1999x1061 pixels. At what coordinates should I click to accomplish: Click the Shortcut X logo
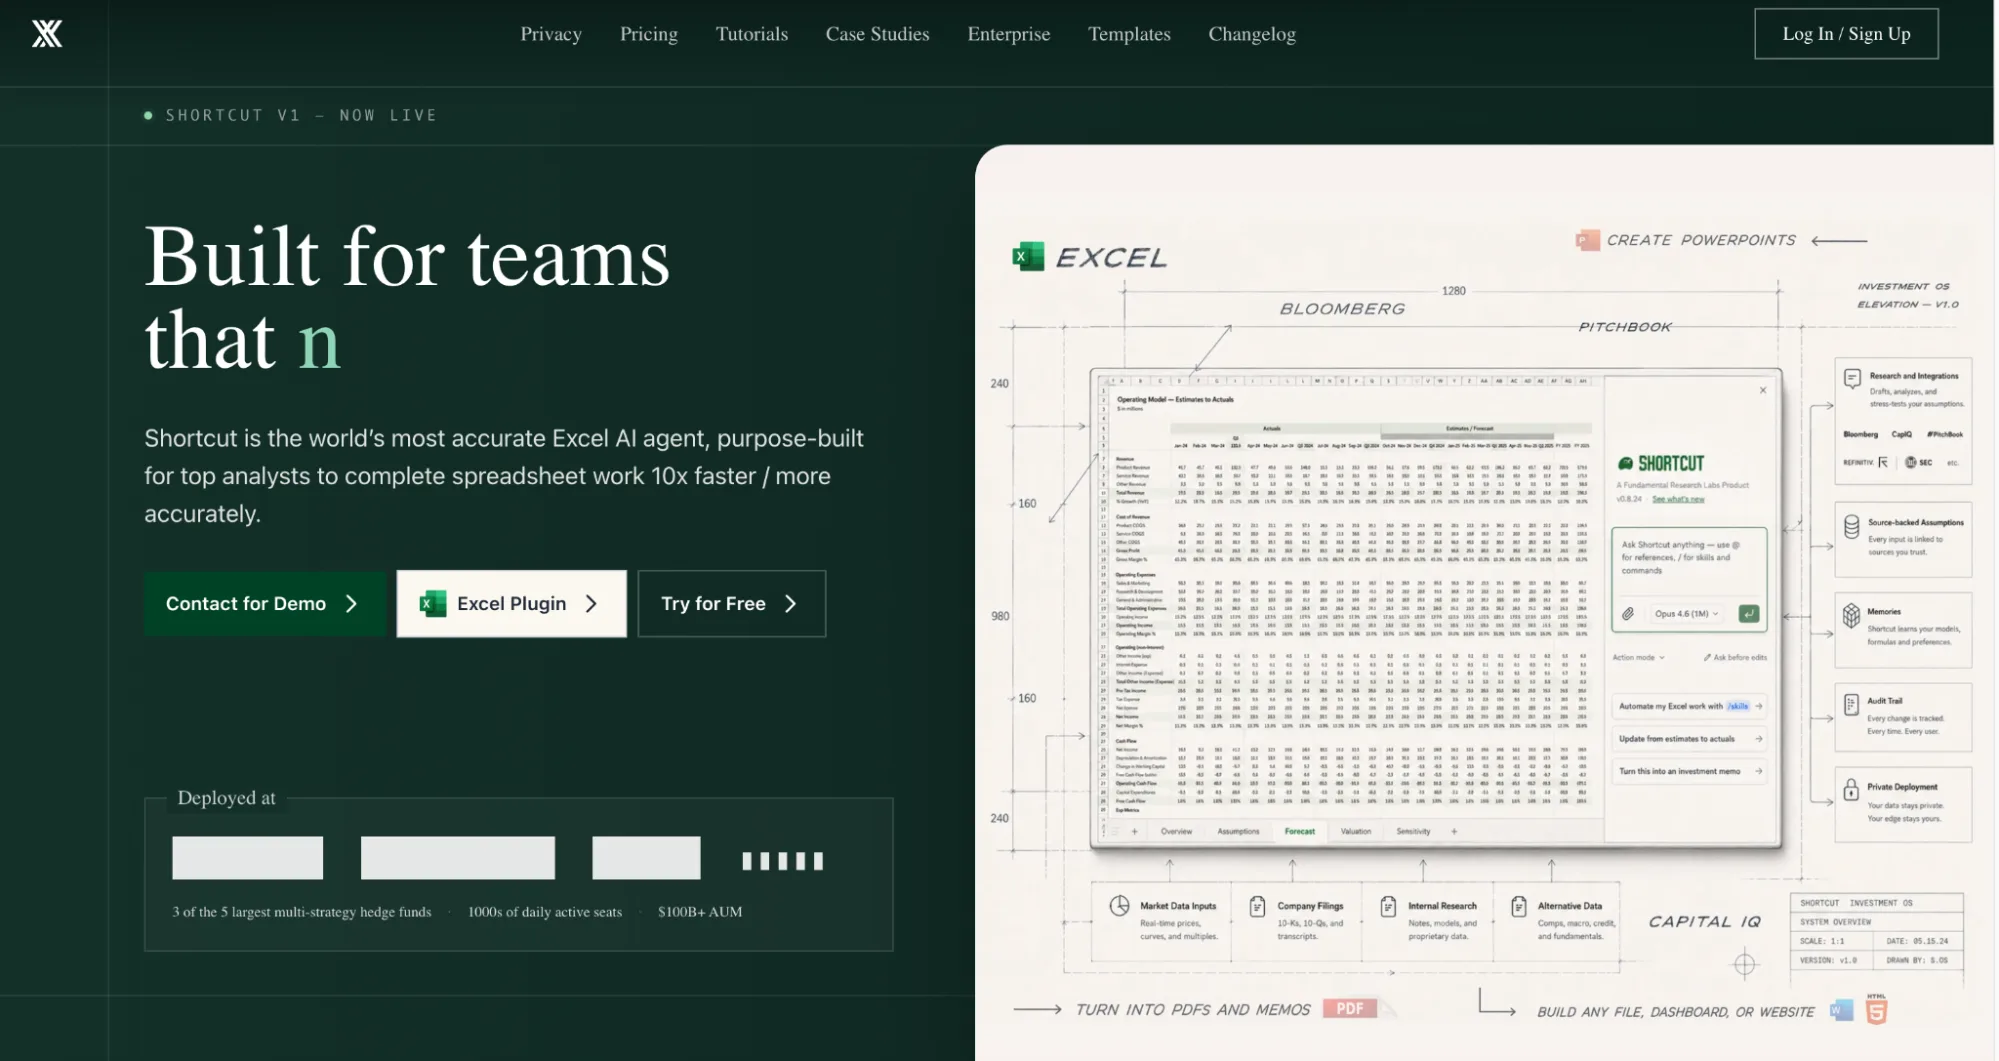[47, 34]
